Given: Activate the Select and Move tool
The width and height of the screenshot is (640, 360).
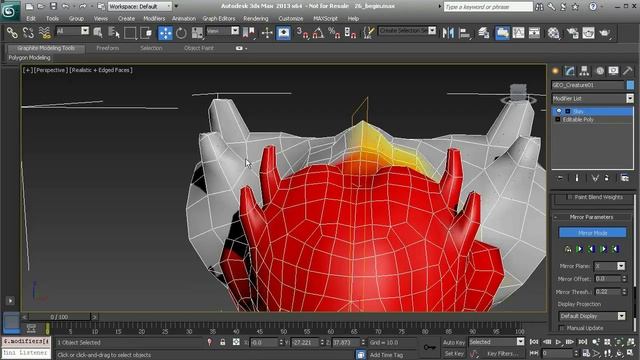Looking at the screenshot, I should click(x=165, y=33).
